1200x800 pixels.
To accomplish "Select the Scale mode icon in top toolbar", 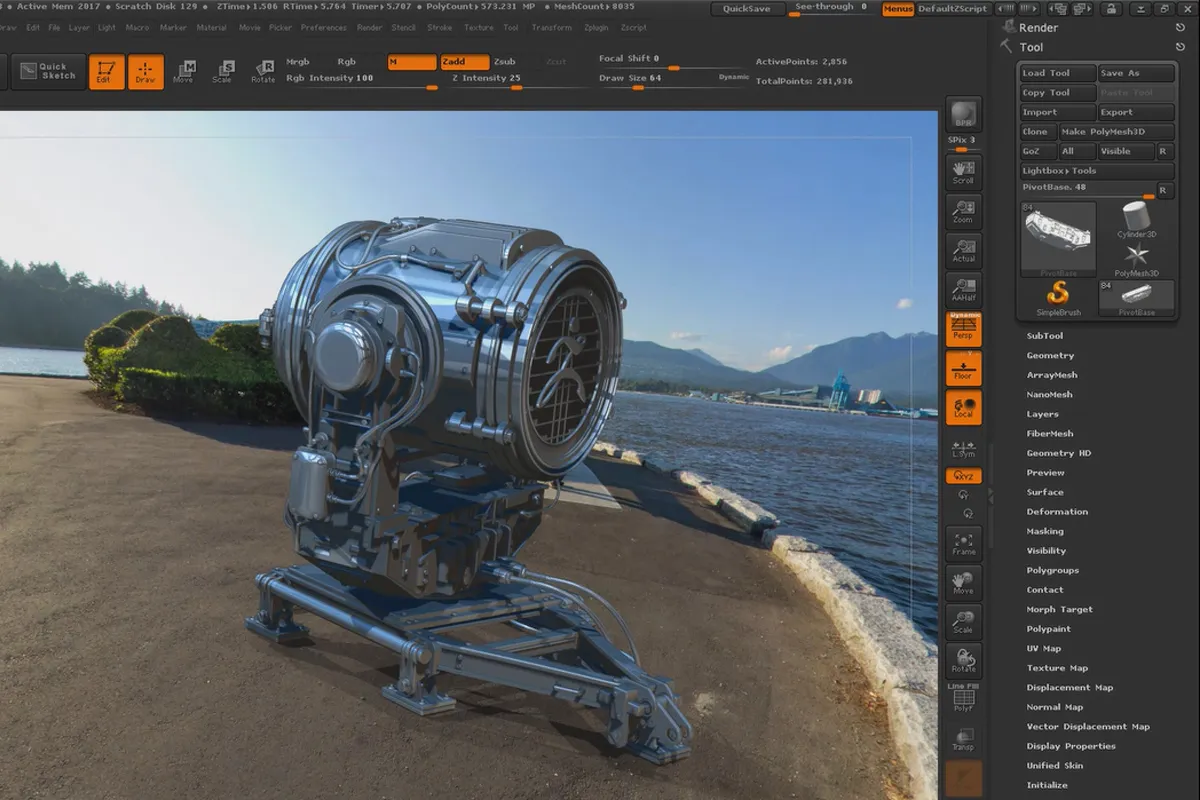I will click(x=223, y=72).
